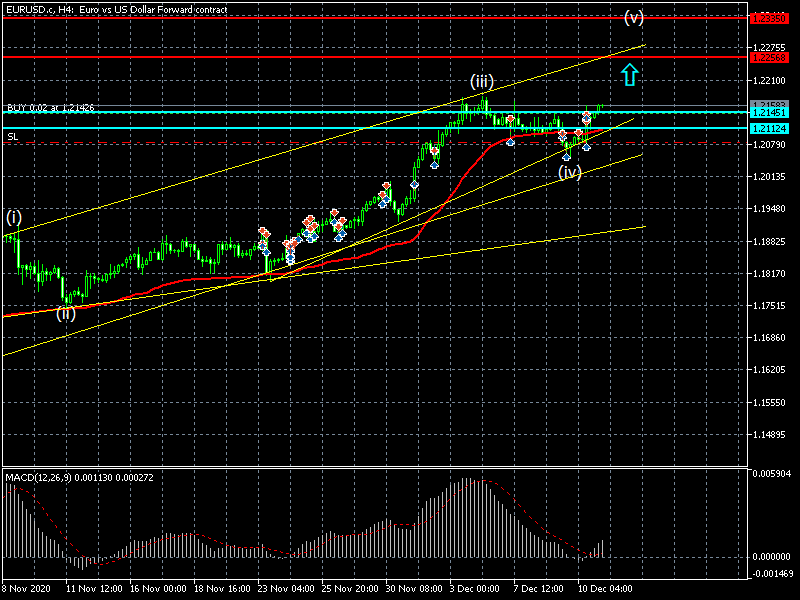Click the 1.22100 price axis level
Viewport: 800px width, 600px height.
click(x=768, y=81)
